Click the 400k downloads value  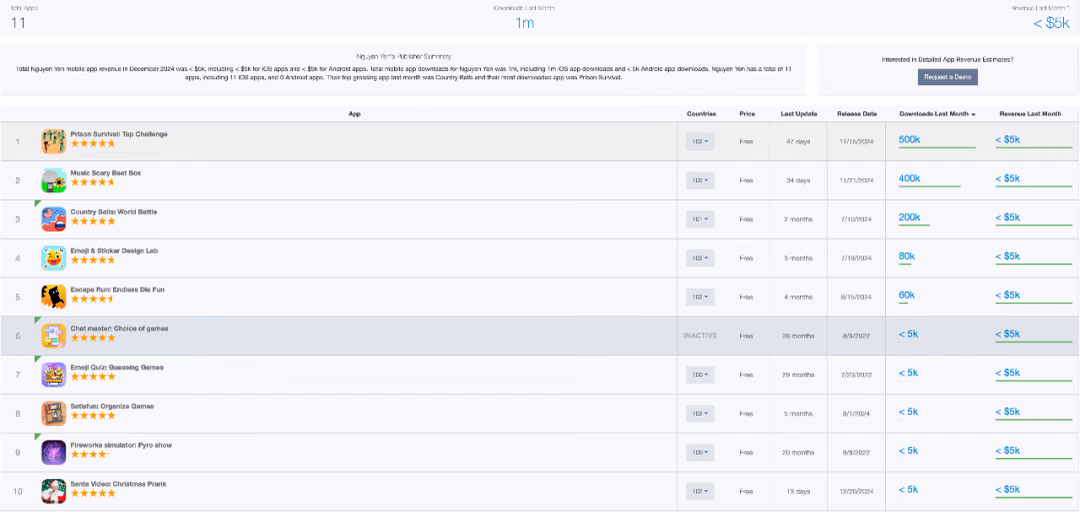click(909, 178)
